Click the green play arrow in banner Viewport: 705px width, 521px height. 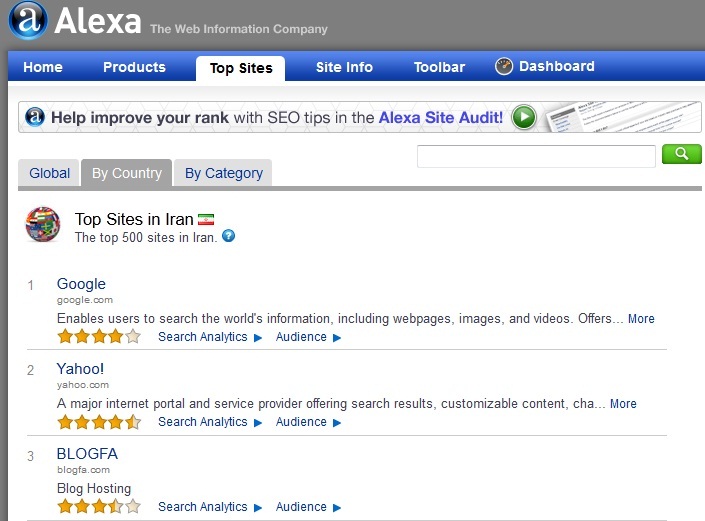click(524, 117)
